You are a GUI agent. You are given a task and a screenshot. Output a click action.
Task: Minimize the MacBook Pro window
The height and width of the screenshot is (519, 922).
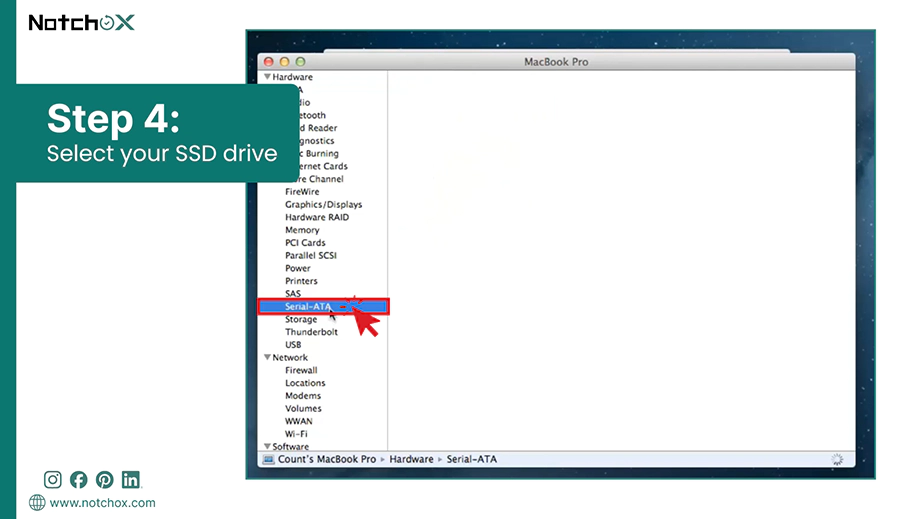coord(285,62)
